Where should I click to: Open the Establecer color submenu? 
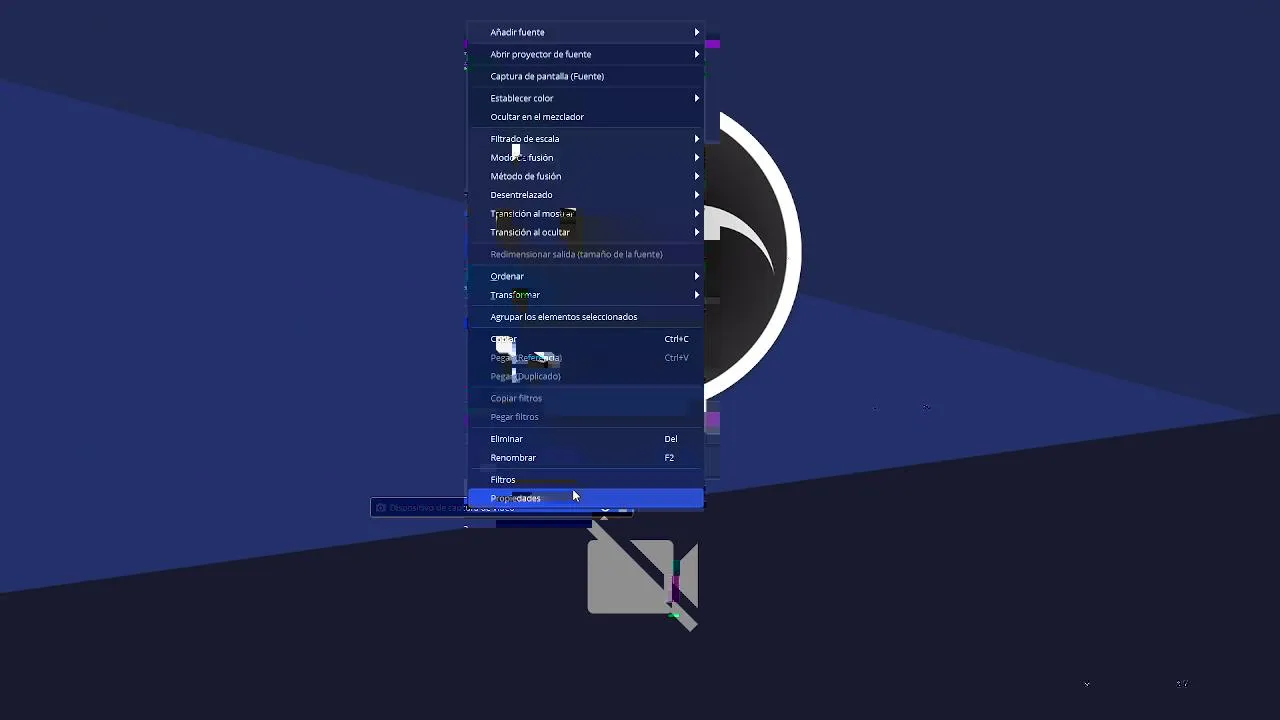(x=586, y=98)
